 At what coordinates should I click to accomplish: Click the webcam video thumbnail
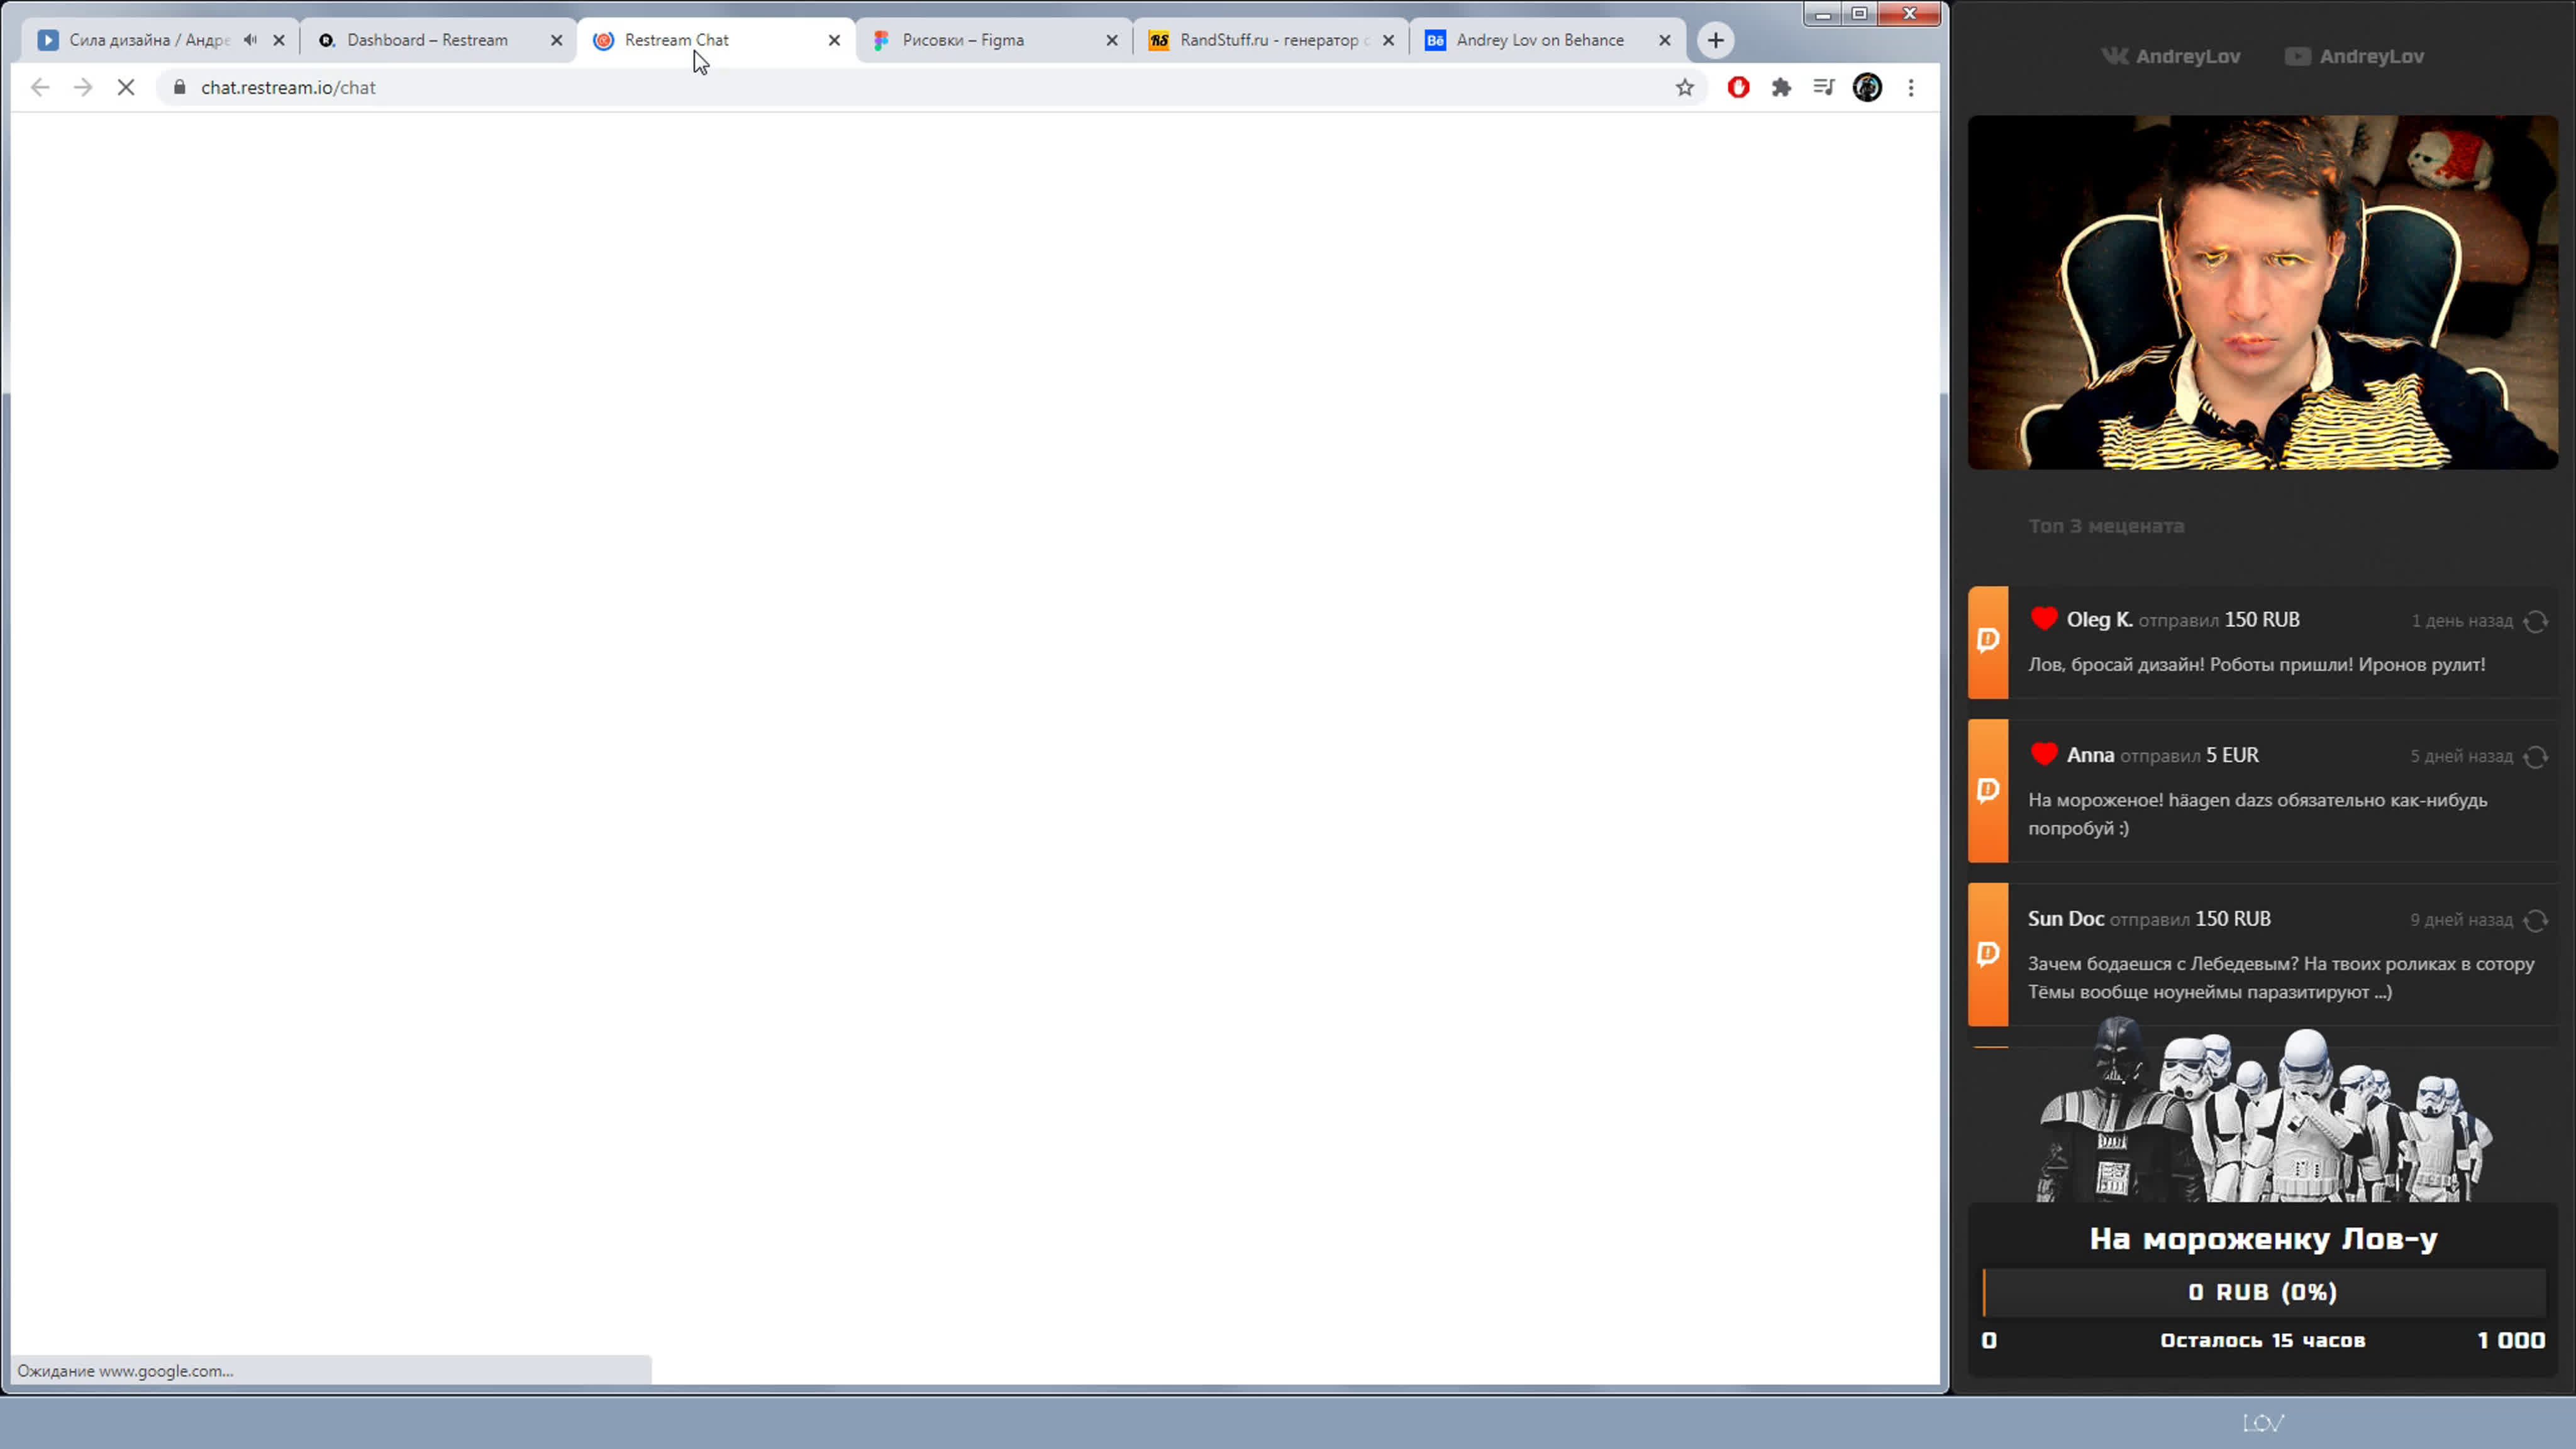pos(2262,292)
